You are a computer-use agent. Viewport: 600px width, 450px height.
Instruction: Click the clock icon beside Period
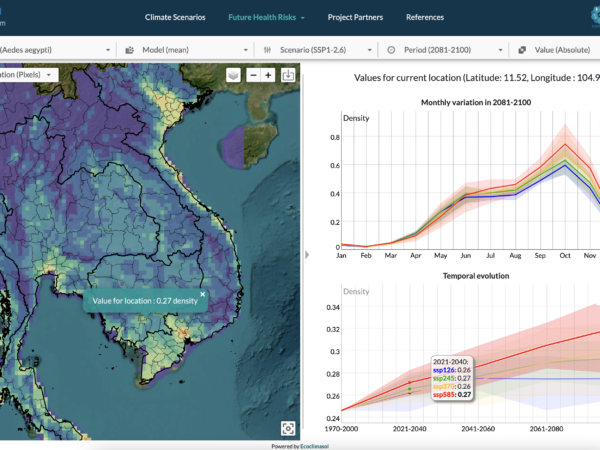click(x=391, y=50)
